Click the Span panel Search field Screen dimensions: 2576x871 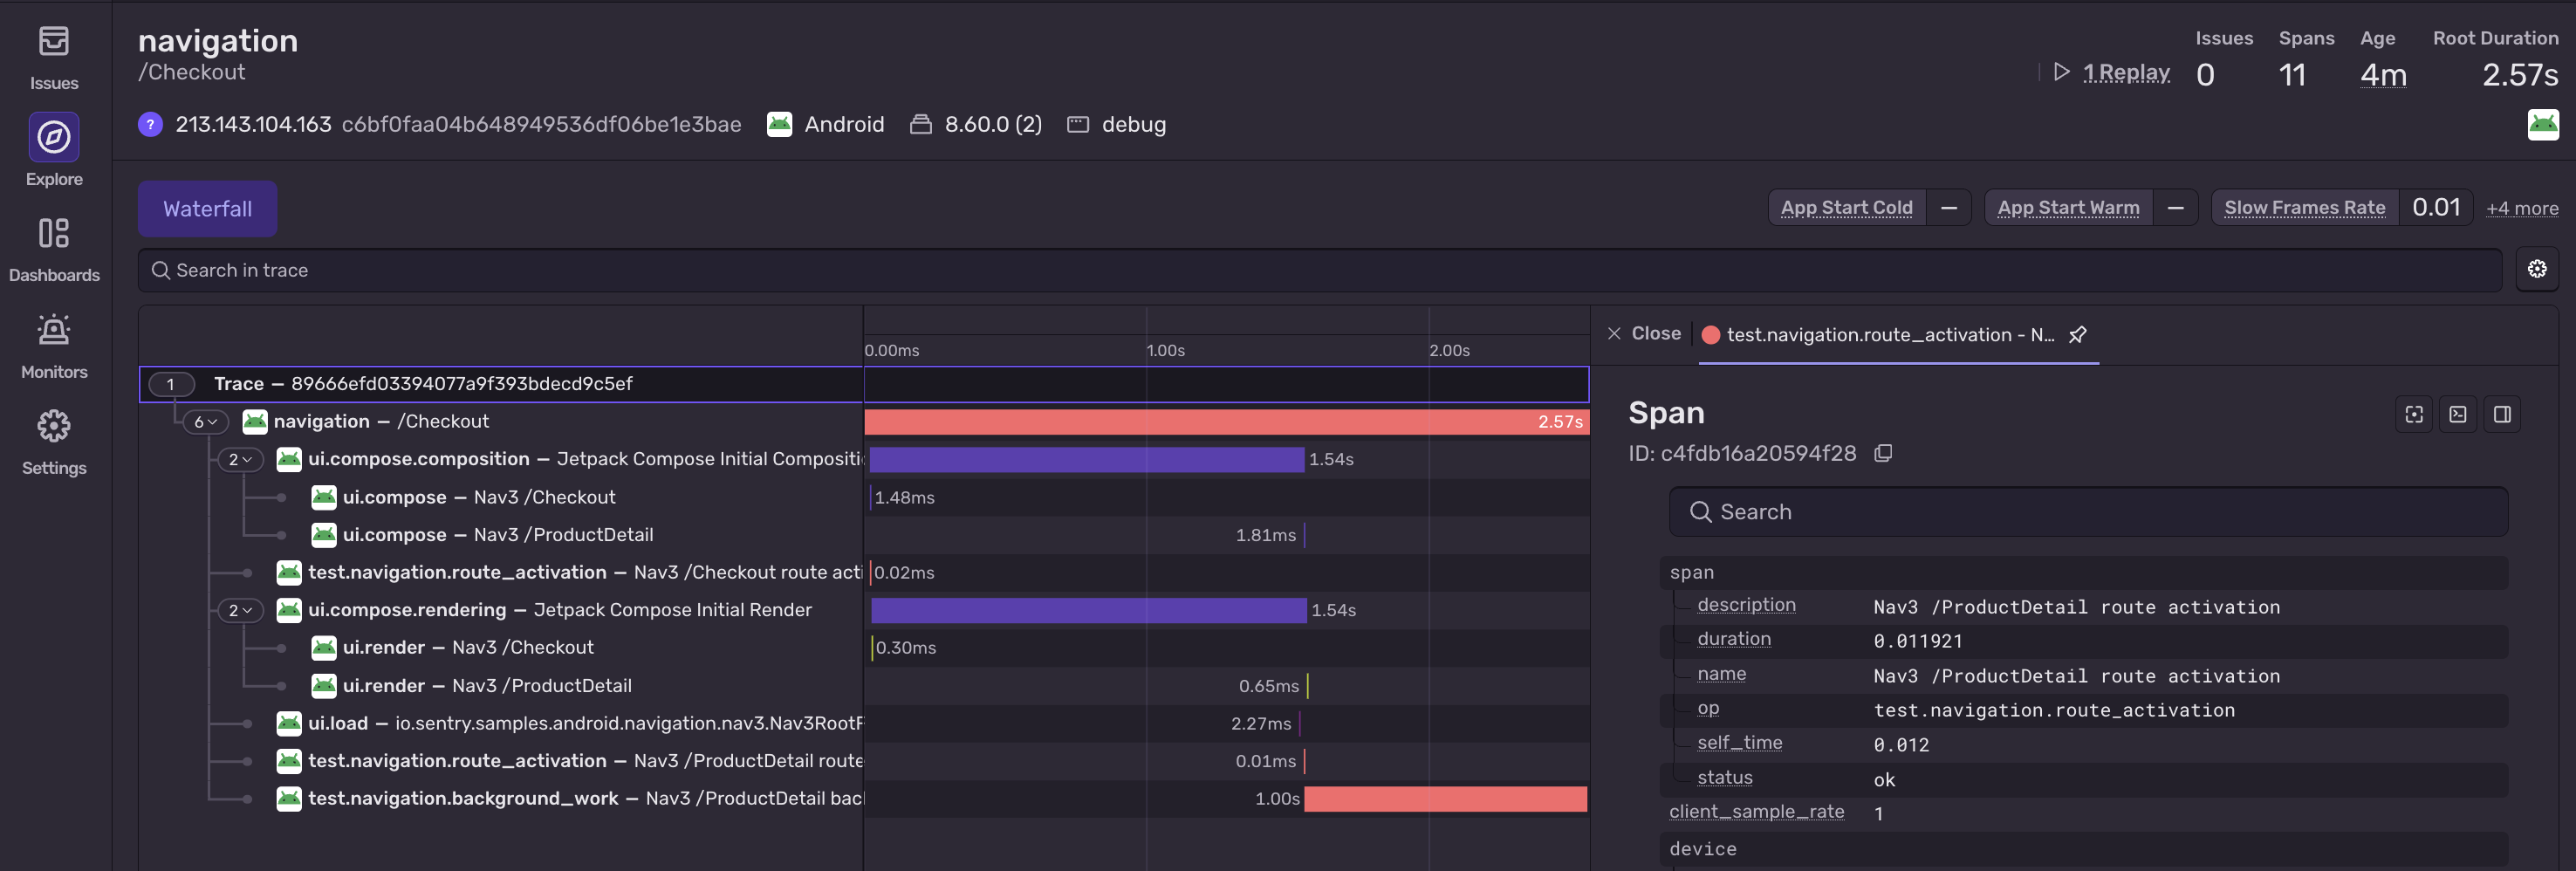tap(2088, 512)
